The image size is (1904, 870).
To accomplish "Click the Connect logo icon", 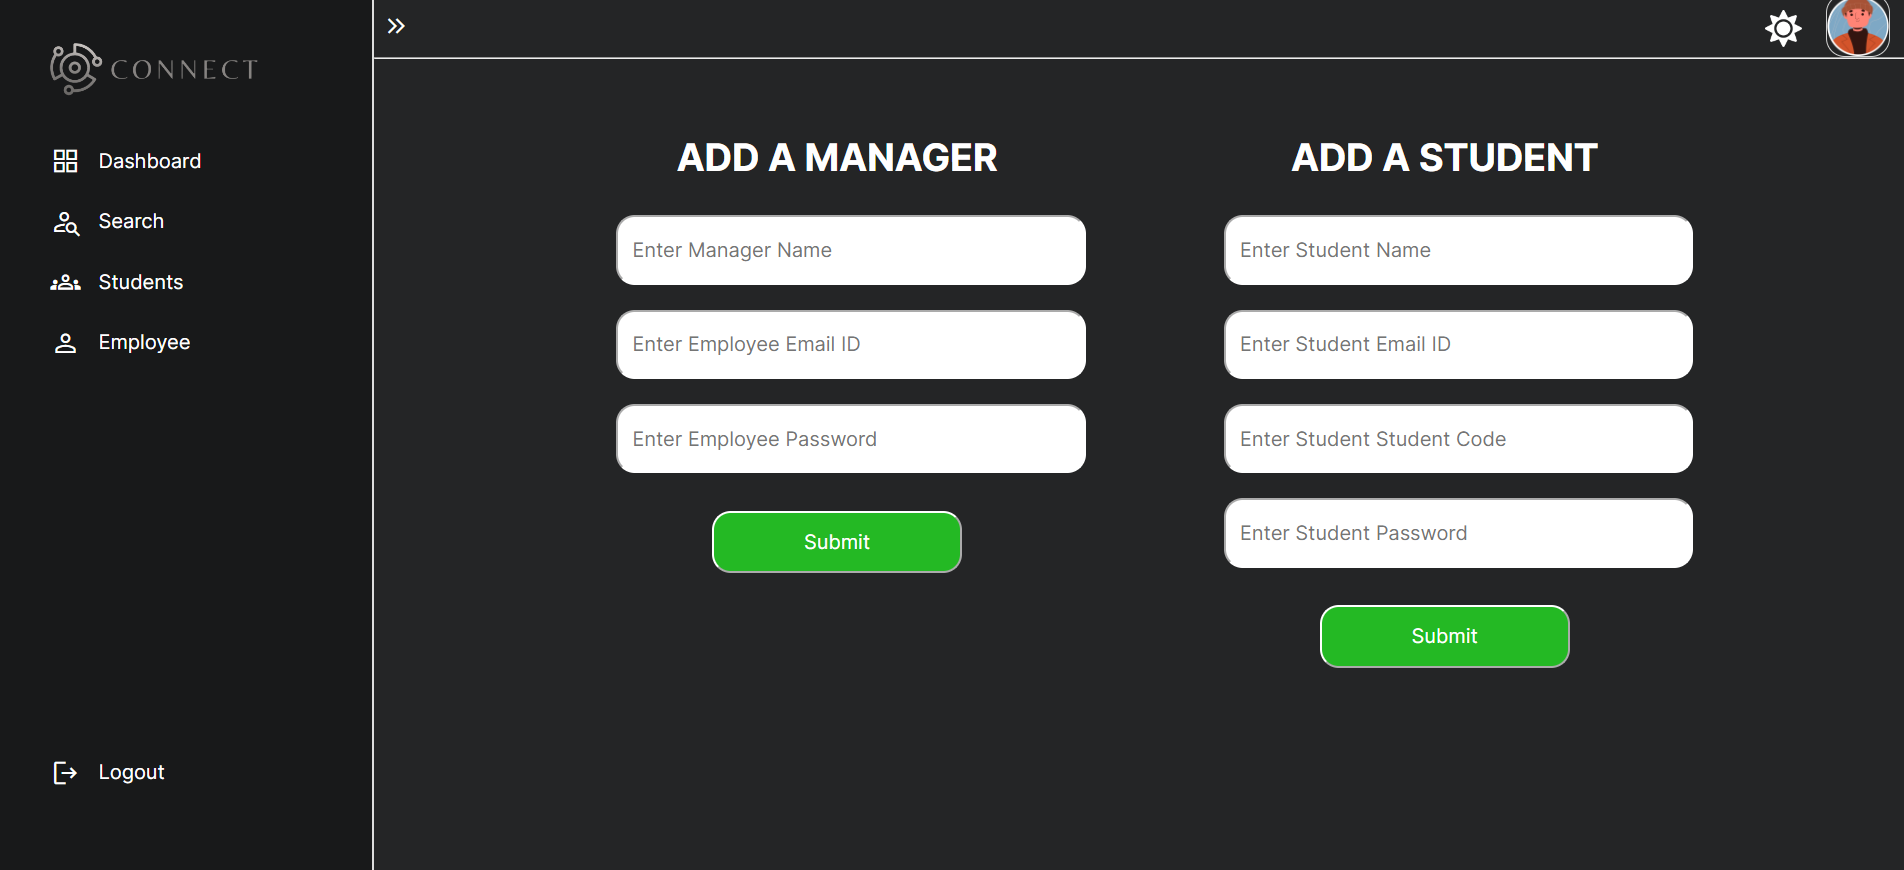I will [x=75, y=69].
